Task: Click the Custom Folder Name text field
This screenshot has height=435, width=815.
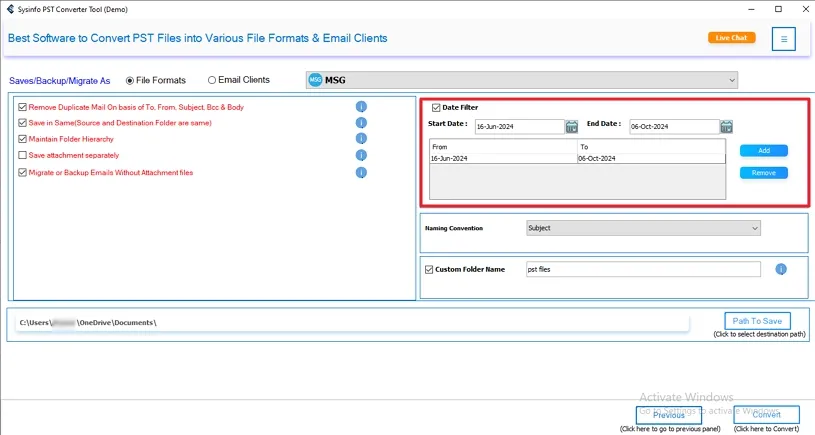Action: tap(642, 269)
